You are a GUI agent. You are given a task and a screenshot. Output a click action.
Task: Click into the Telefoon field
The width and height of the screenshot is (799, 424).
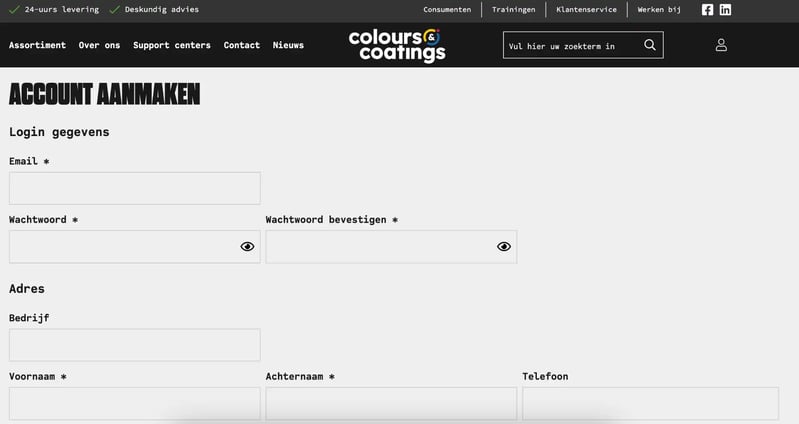(651, 404)
